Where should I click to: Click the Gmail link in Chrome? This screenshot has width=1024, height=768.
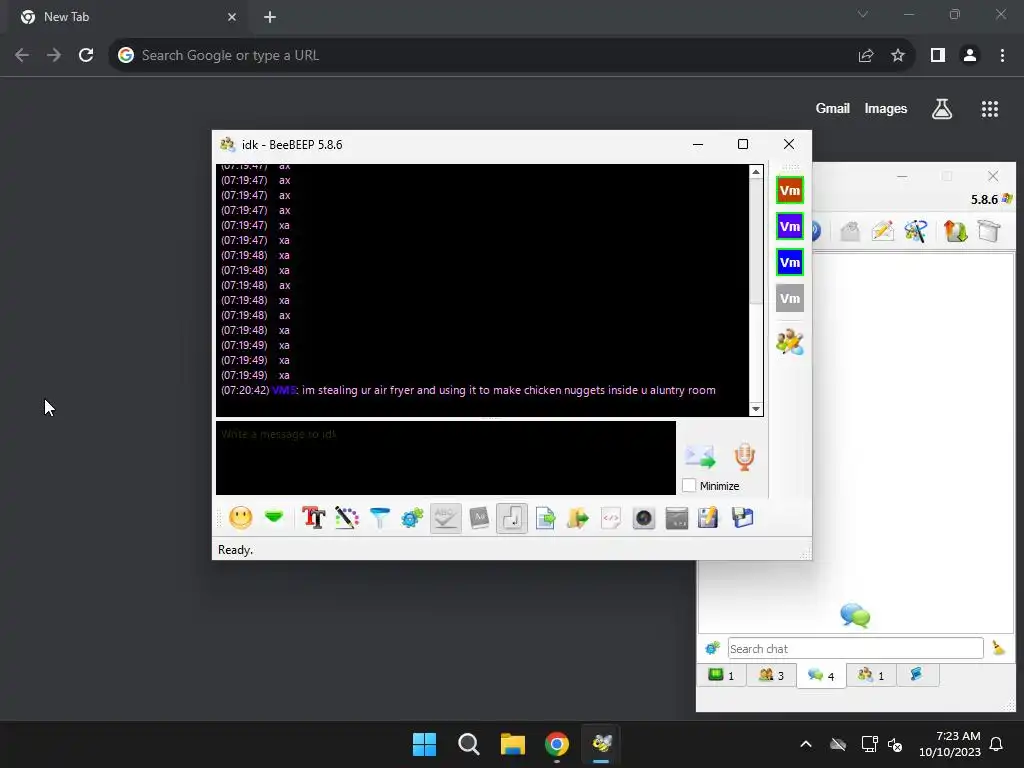pos(833,109)
